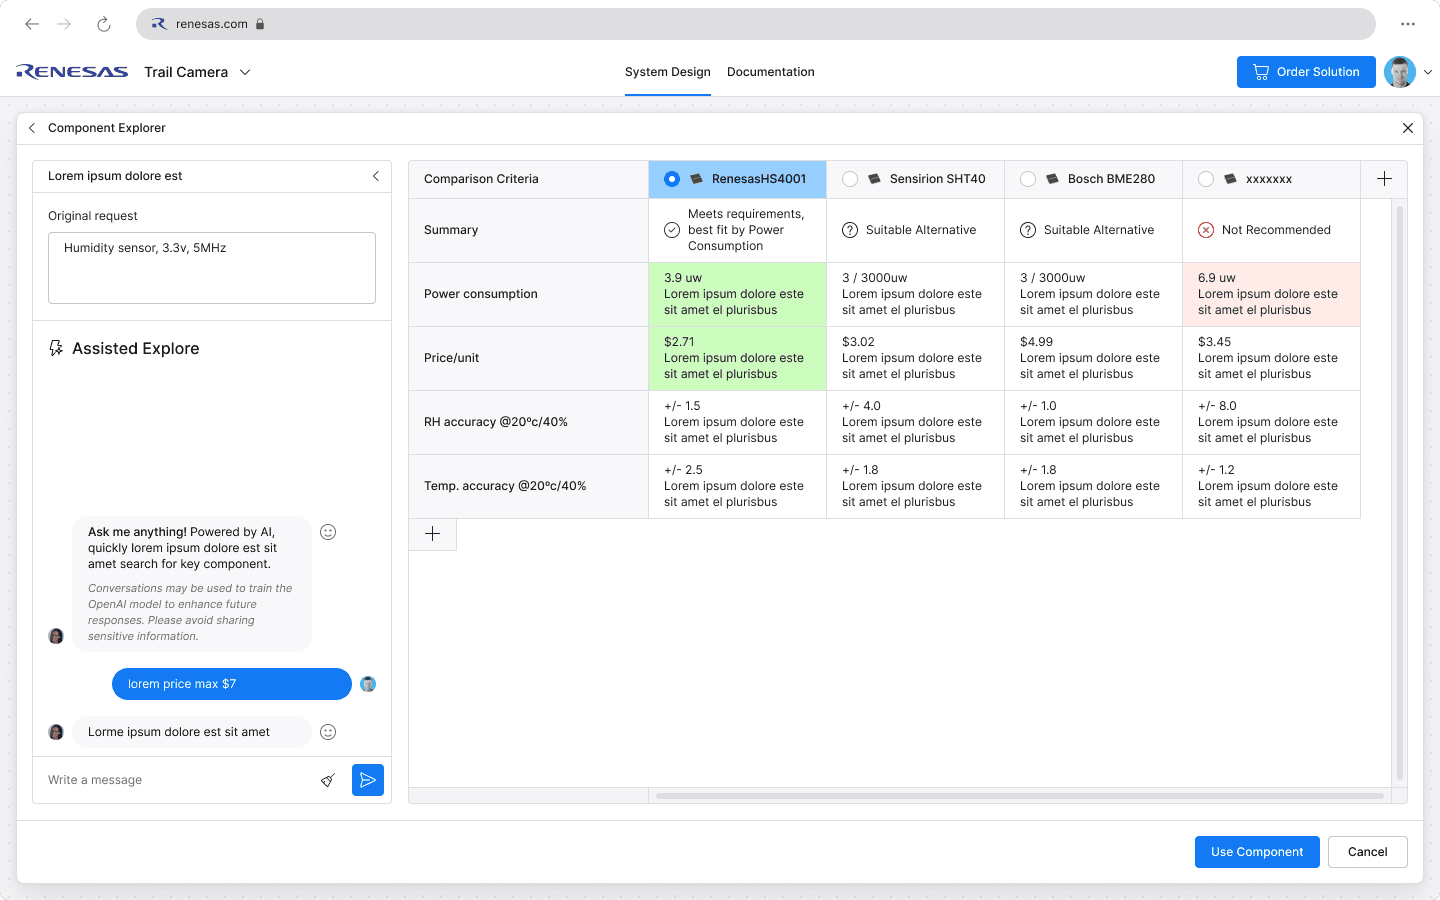Click the RenesasHS4001 chip icon
The width and height of the screenshot is (1440, 900).
pyautogui.click(x=697, y=179)
